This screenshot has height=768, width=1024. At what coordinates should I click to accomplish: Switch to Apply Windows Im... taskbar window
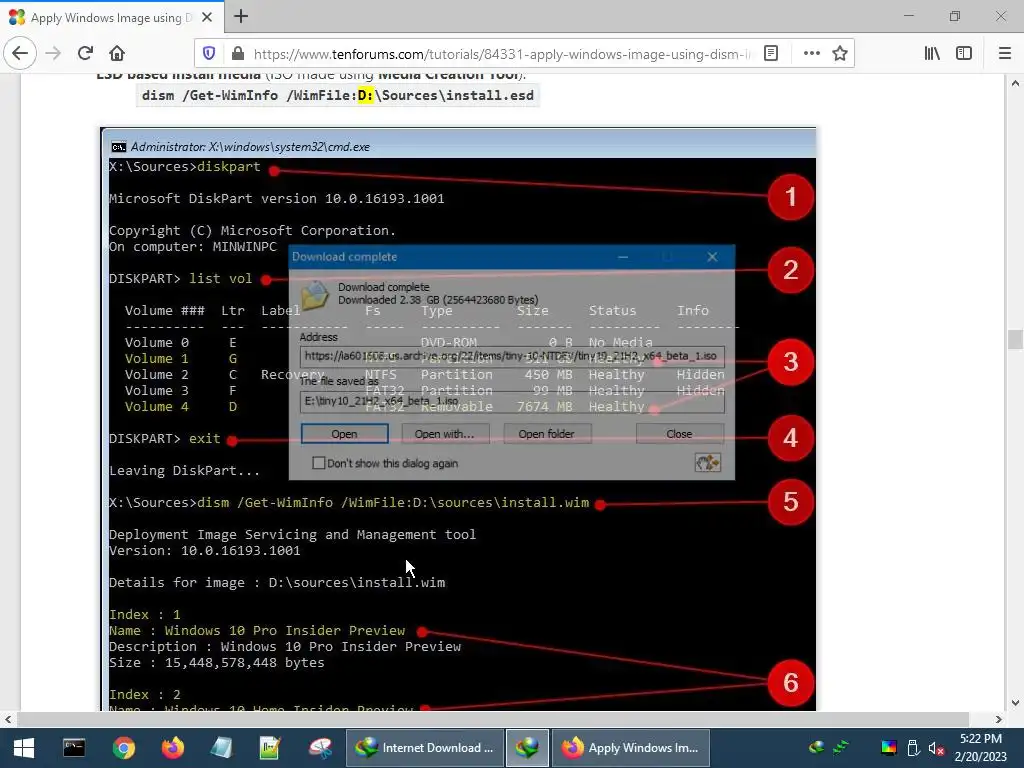coord(631,748)
